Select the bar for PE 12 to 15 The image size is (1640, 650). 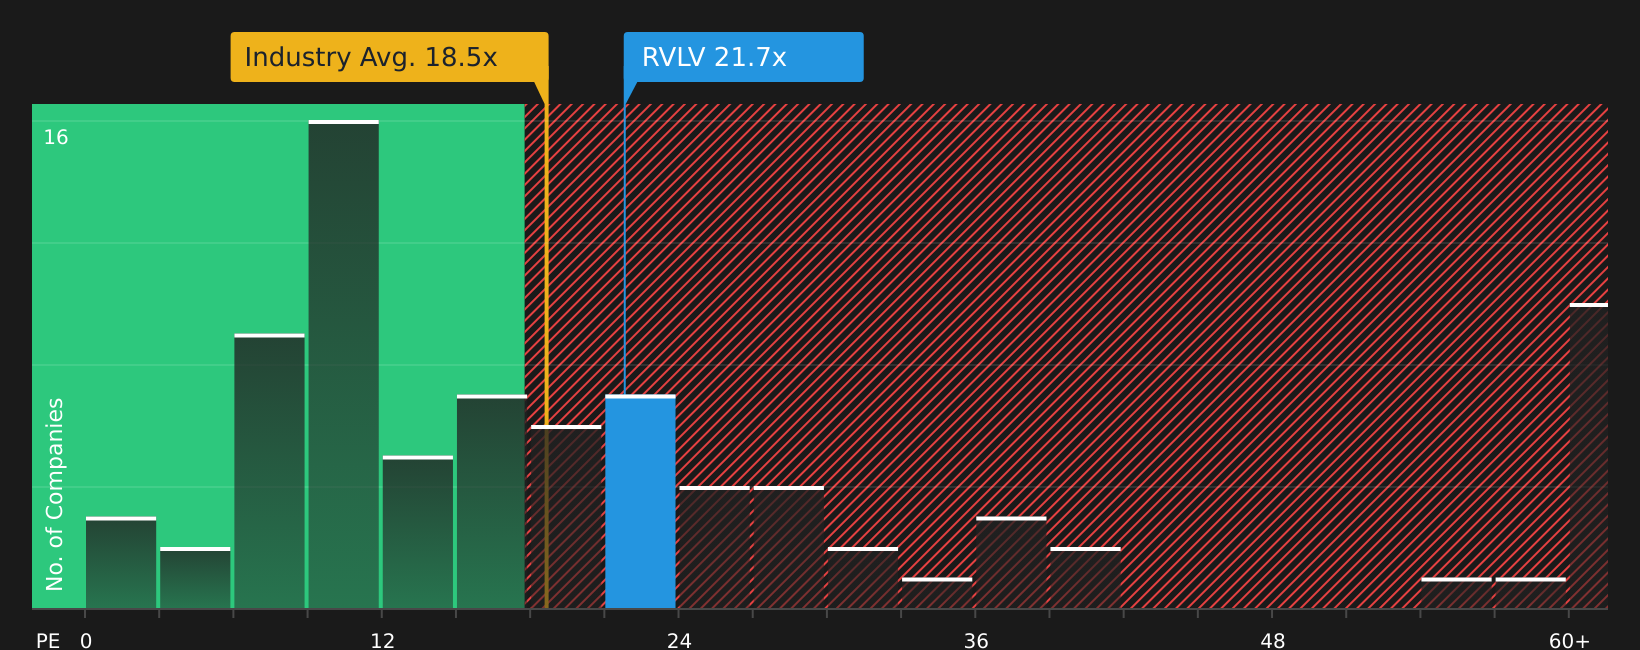pos(417,532)
